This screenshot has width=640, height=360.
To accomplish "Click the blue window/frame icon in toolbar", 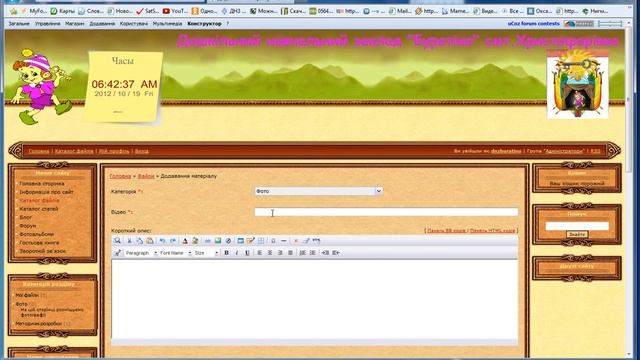I will coord(240,241).
